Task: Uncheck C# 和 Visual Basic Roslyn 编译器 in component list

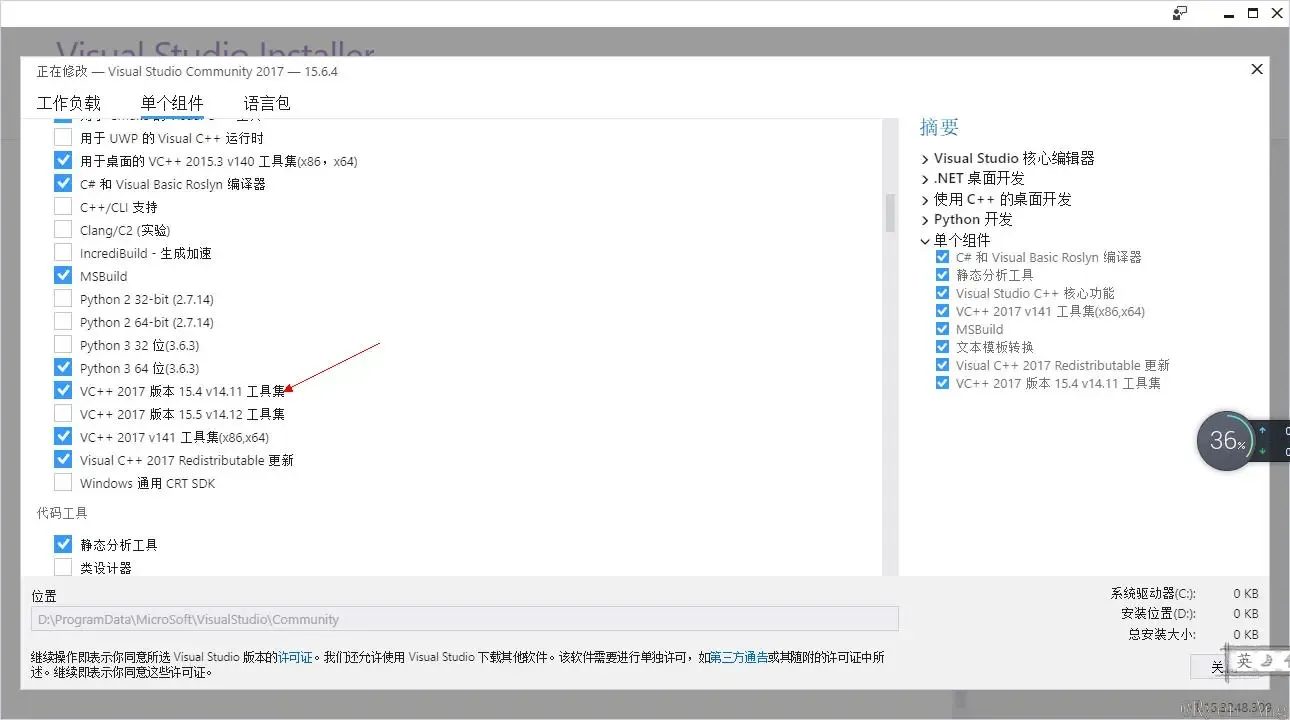Action: [63, 184]
